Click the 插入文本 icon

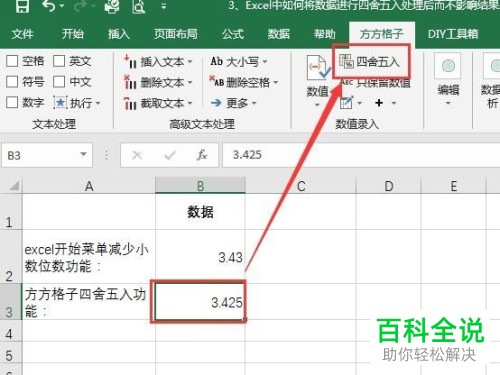point(130,62)
